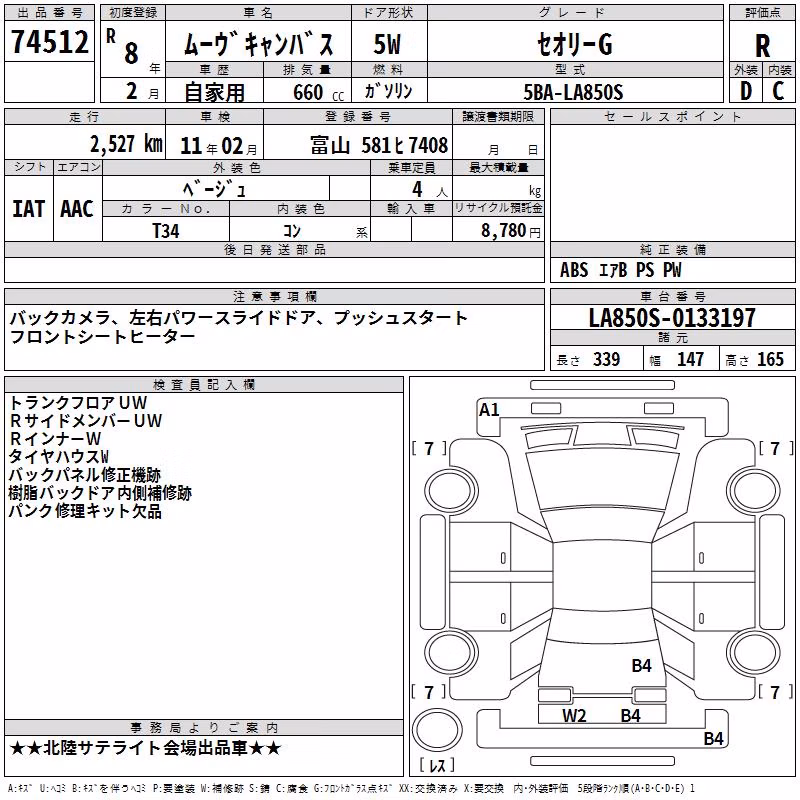The width and height of the screenshot is (800, 800).
Task: Click the first registration month 2 月
Action: (x=142, y=92)
